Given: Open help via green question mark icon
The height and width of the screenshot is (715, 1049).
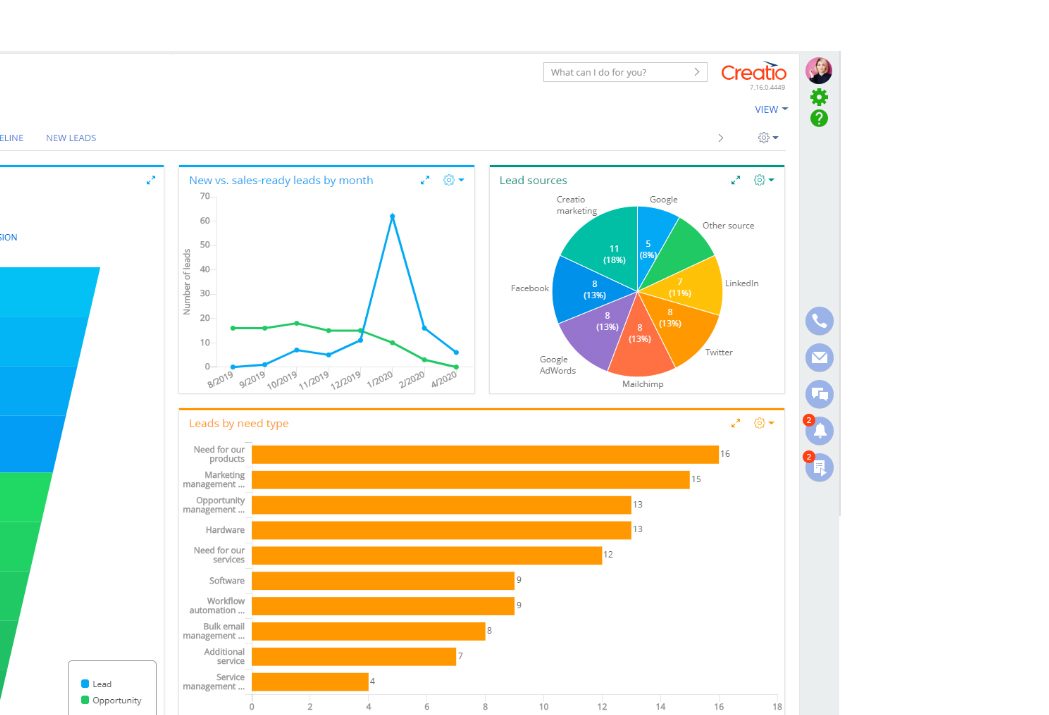Looking at the screenshot, I should pos(819,118).
